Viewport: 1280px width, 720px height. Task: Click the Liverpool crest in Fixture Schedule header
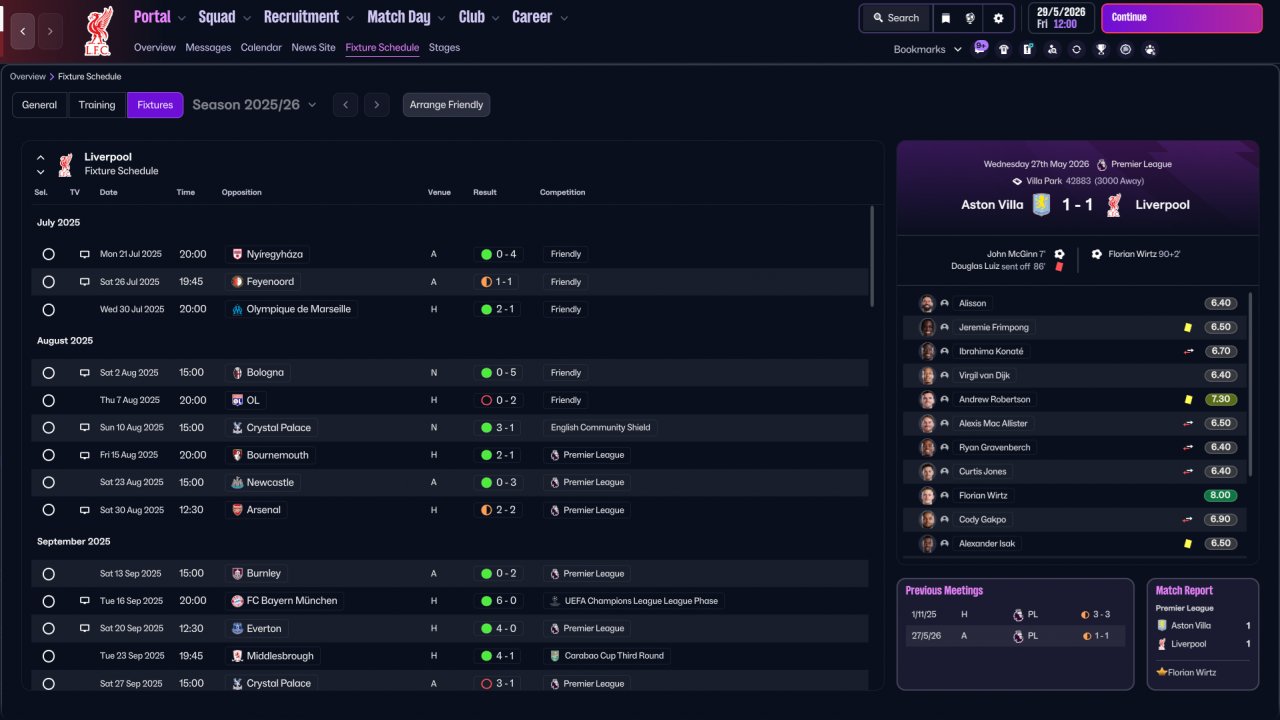click(65, 164)
